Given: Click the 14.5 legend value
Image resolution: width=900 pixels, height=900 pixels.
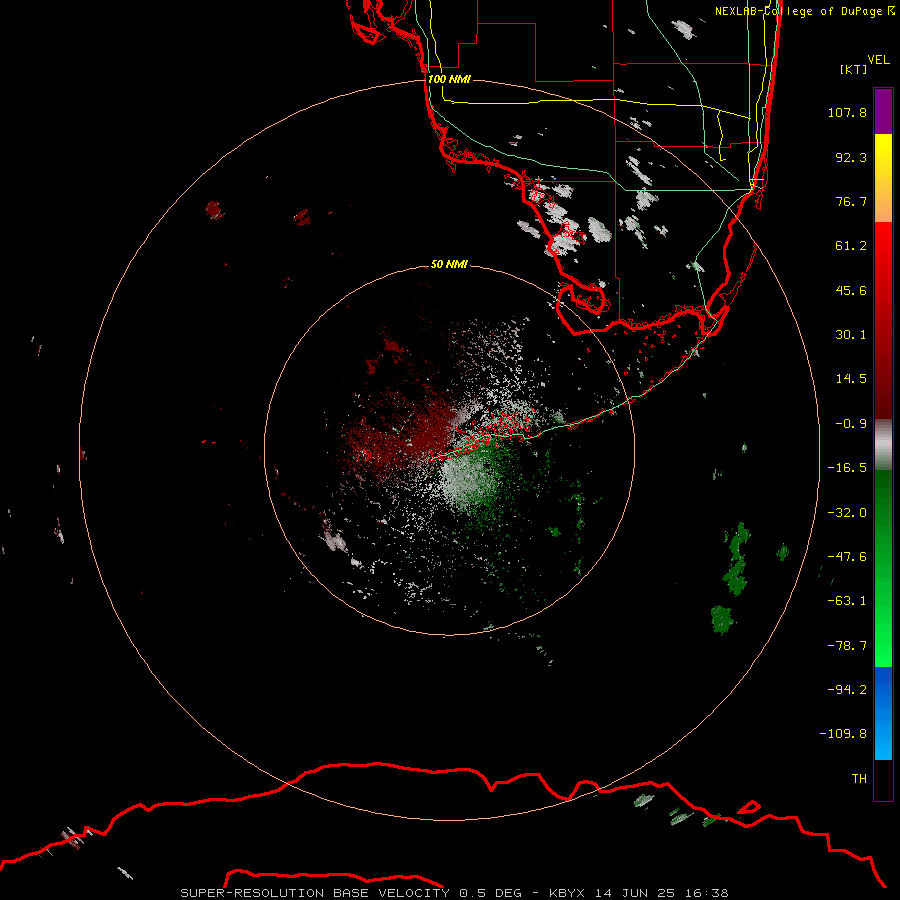Looking at the screenshot, I should click(x=851, y=379).
